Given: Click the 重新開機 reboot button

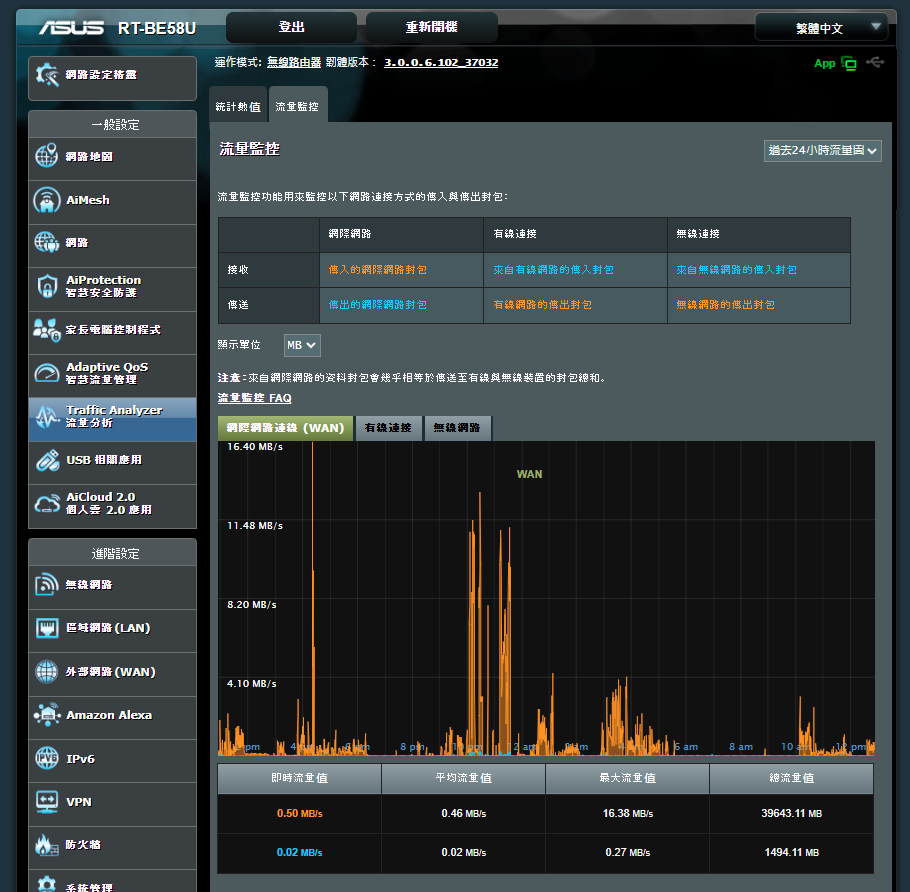Looking at the screenshot, I should (x=431, y=27).
